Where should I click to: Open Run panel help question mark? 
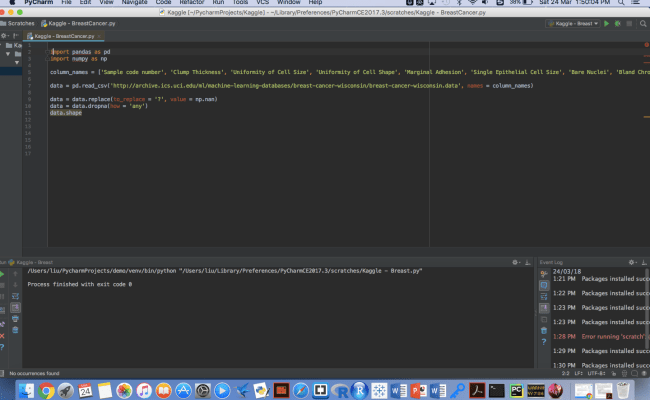click(x=2, y=347)
